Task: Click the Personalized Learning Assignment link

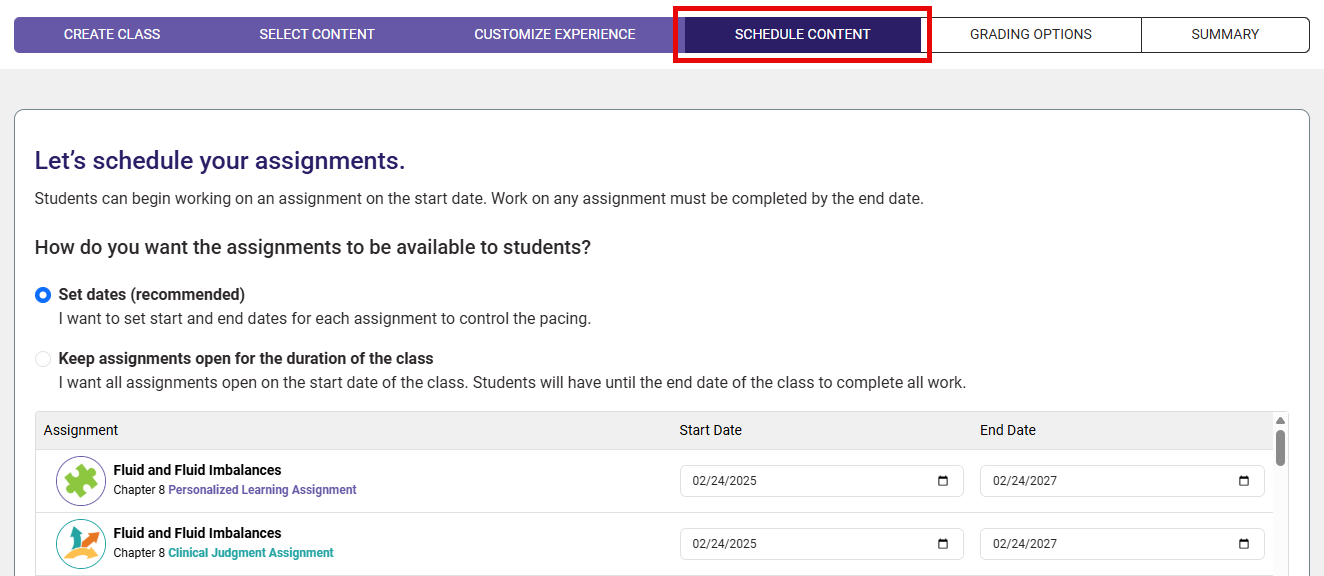Action: click(x=262, y=490)
